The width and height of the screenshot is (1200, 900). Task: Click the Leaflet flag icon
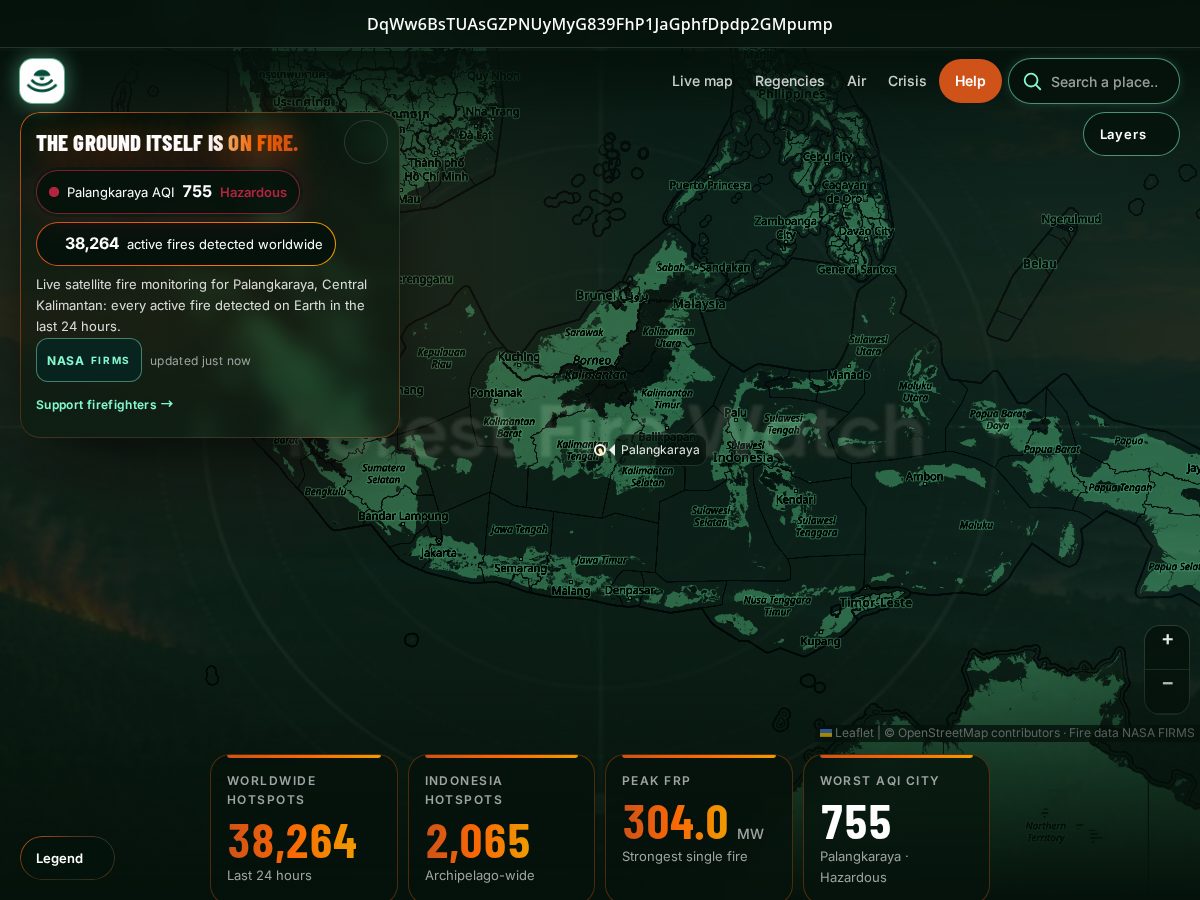point(826,733)
